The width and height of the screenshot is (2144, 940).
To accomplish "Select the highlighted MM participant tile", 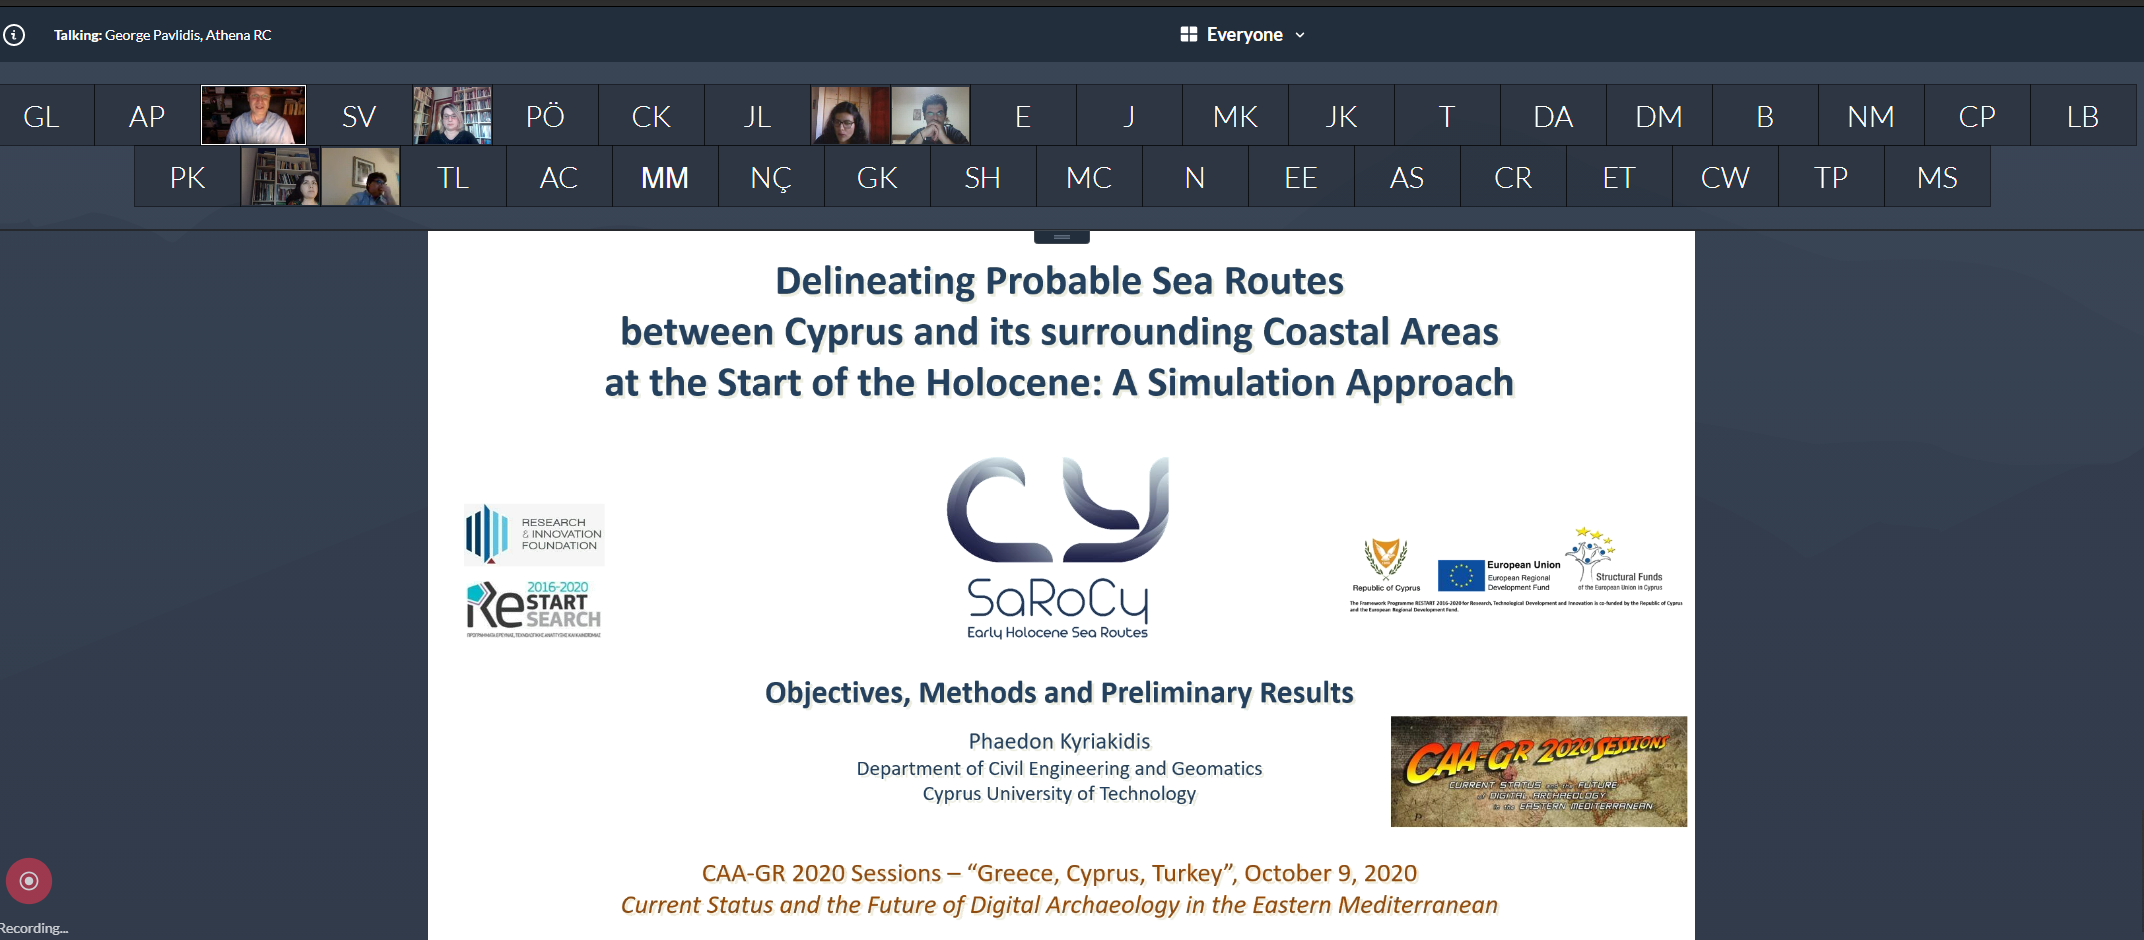I will [x=665, y=177].
